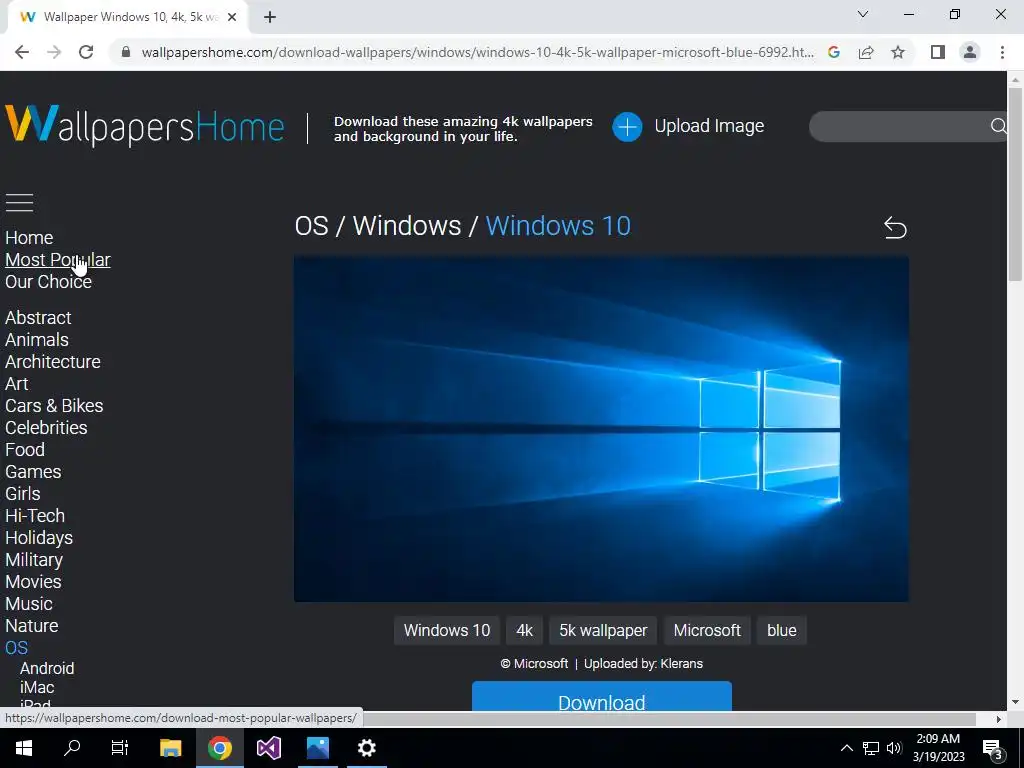
Task: Open the Windows Start menu
Action: (x=24, y=748)
